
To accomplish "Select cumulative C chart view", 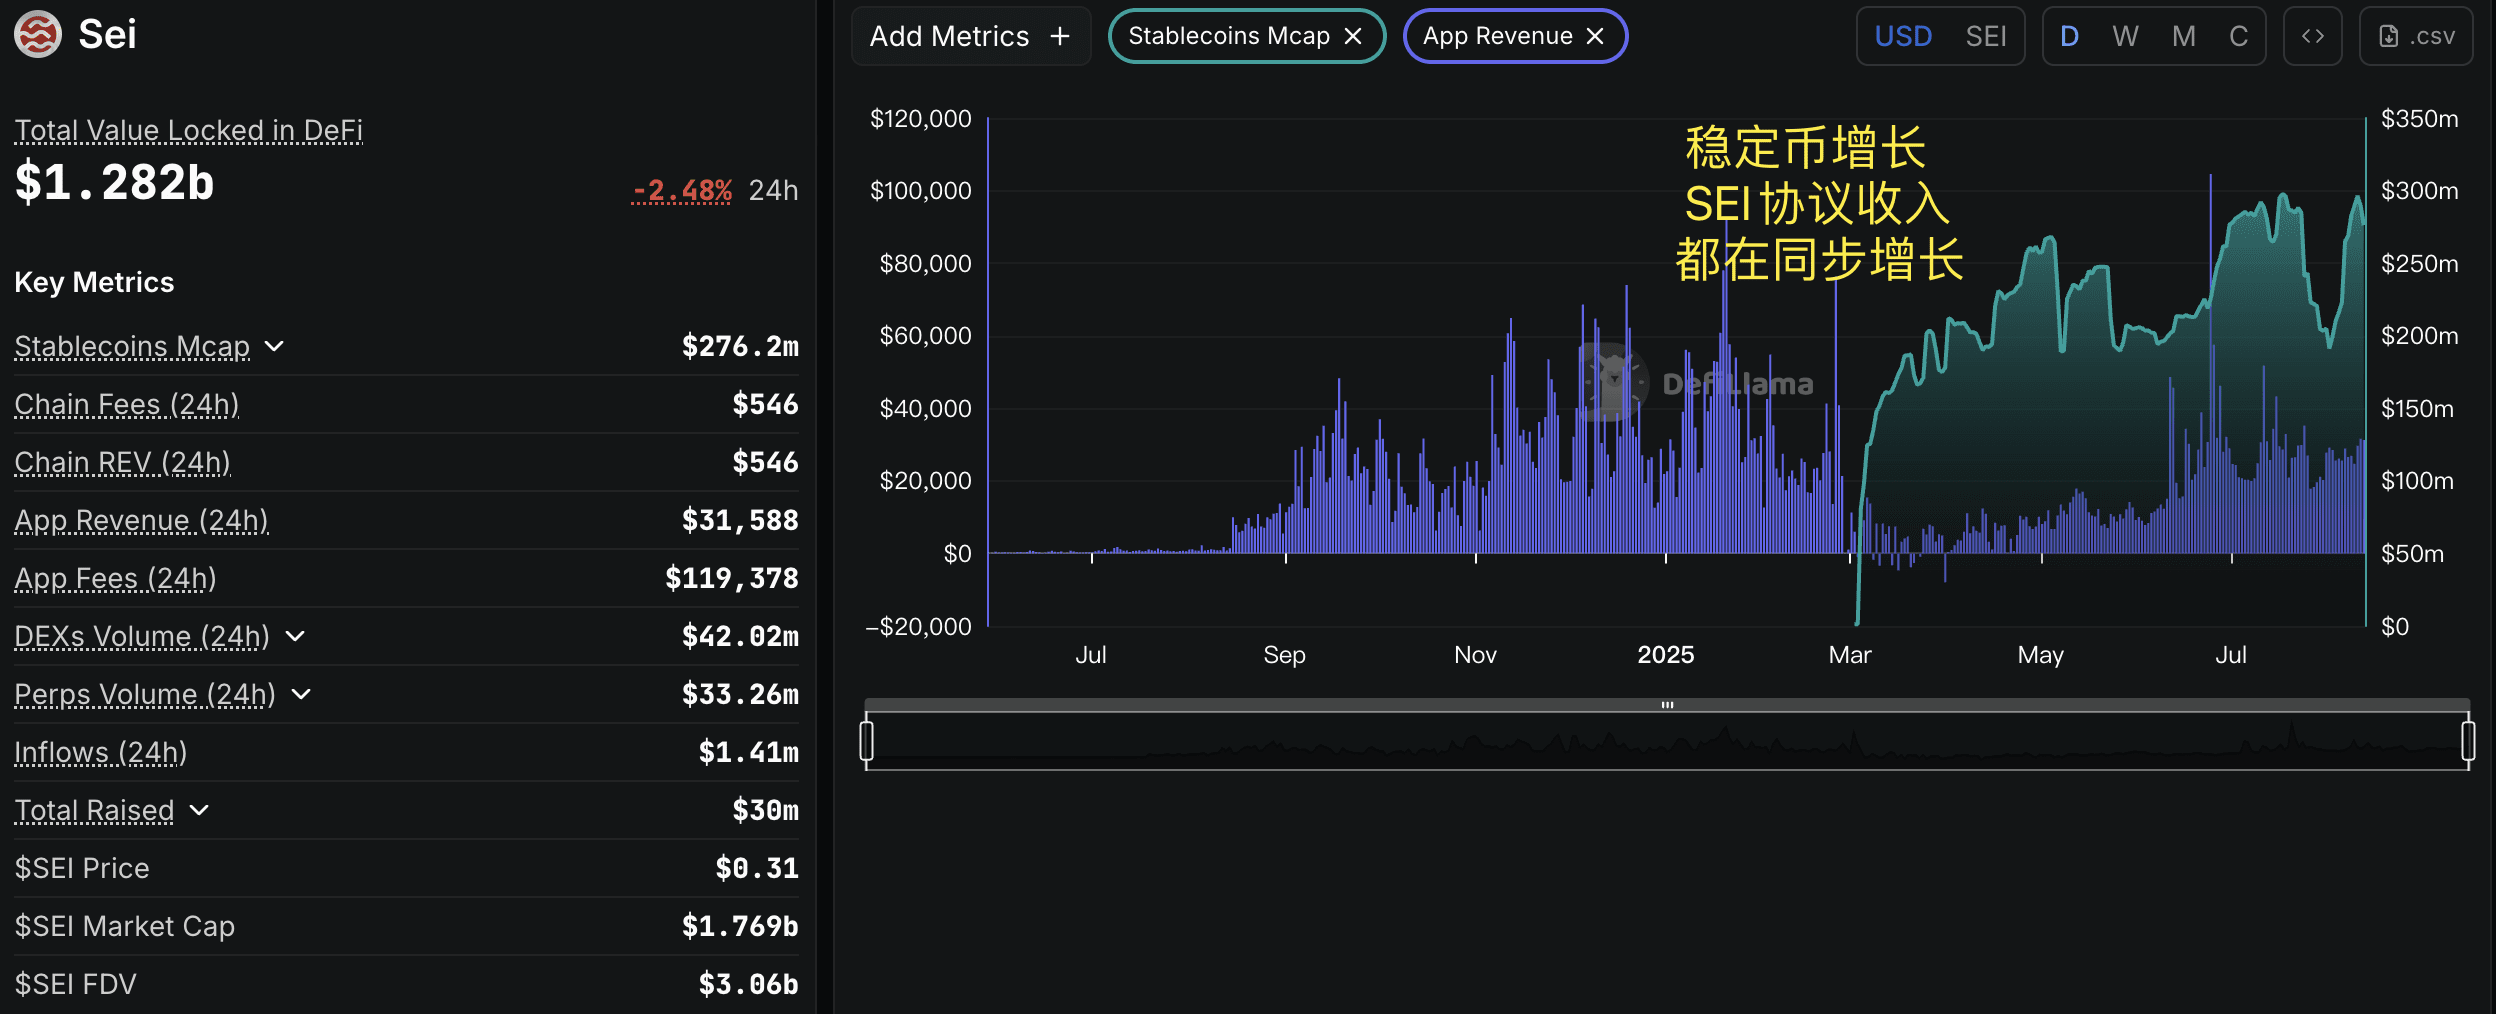I will tap(2238, 36).
